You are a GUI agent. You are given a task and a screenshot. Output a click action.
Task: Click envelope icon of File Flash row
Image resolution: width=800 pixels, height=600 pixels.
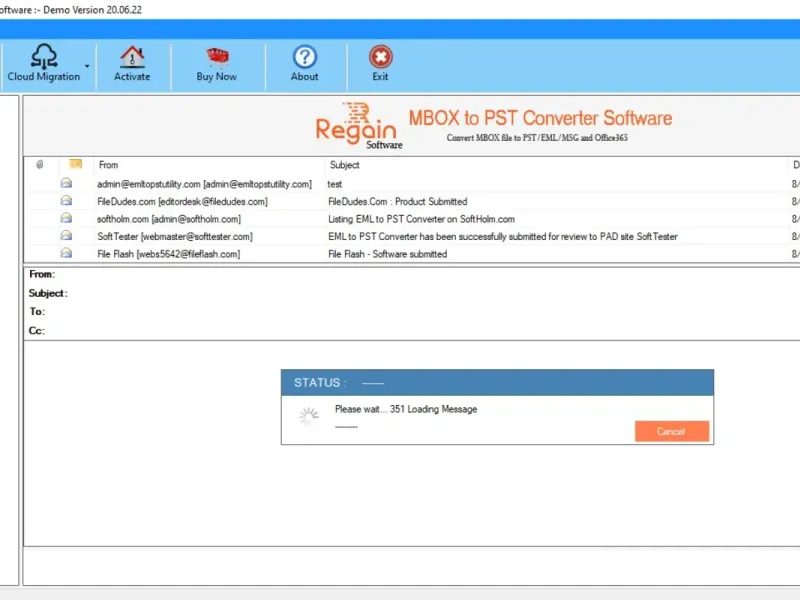click(x=66, y=253)
